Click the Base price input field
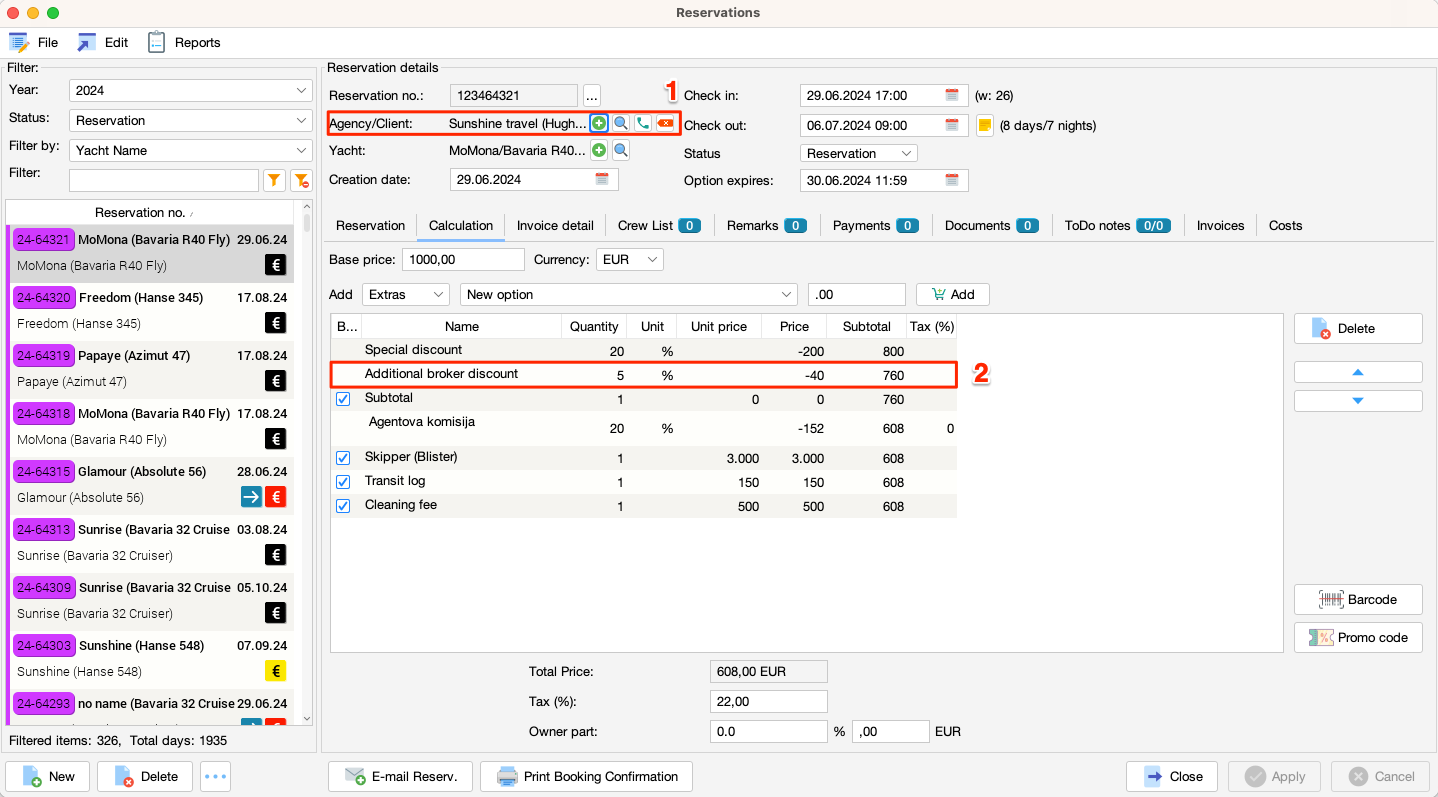 pyautogui.click(x=463, y=259)
